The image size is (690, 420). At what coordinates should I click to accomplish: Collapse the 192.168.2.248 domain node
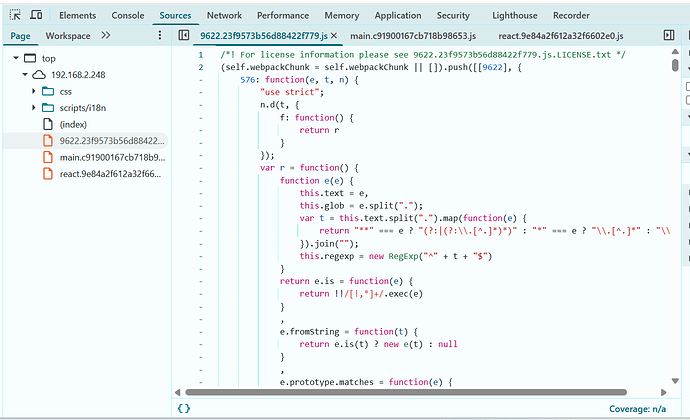(25, 74)
